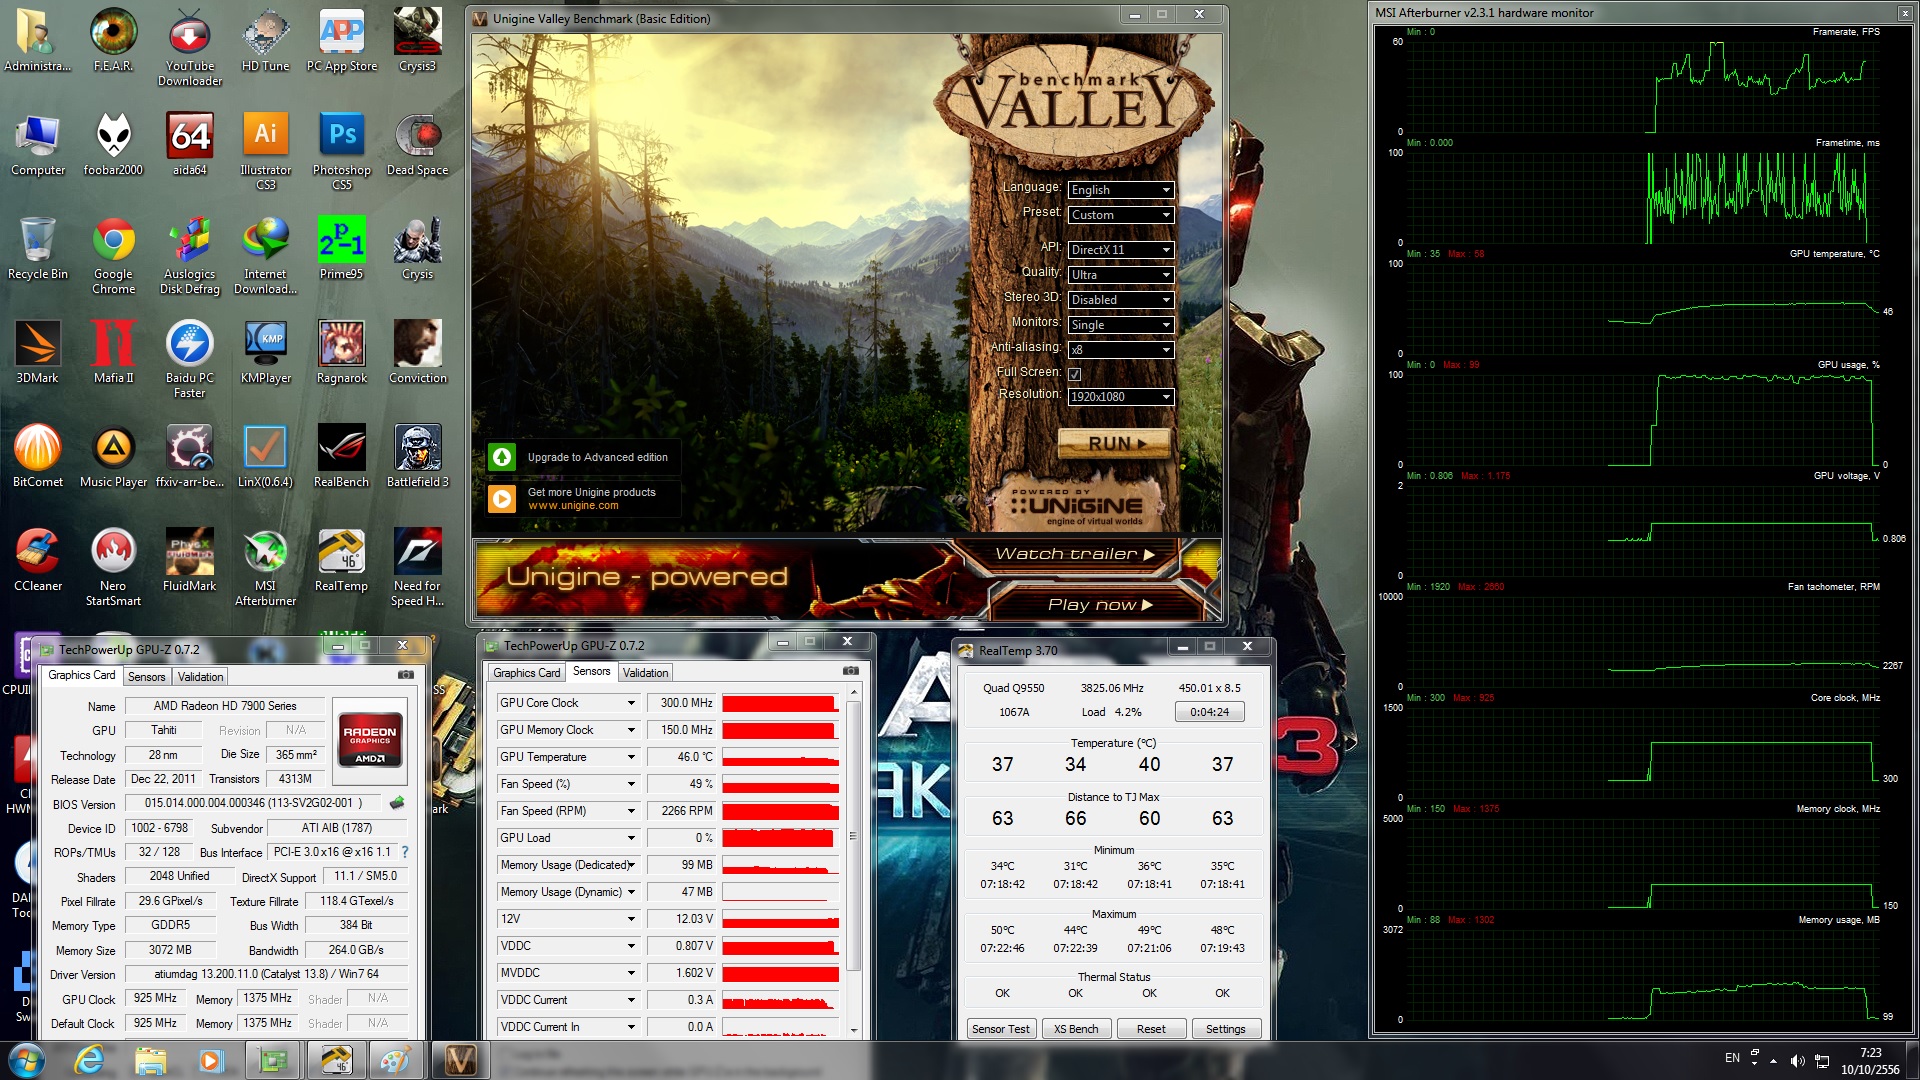The height and width of the screenshot is (1080, 1920).
Task: Toggle the Full Screen checkbox in Valley
Action: point(1075,374)
